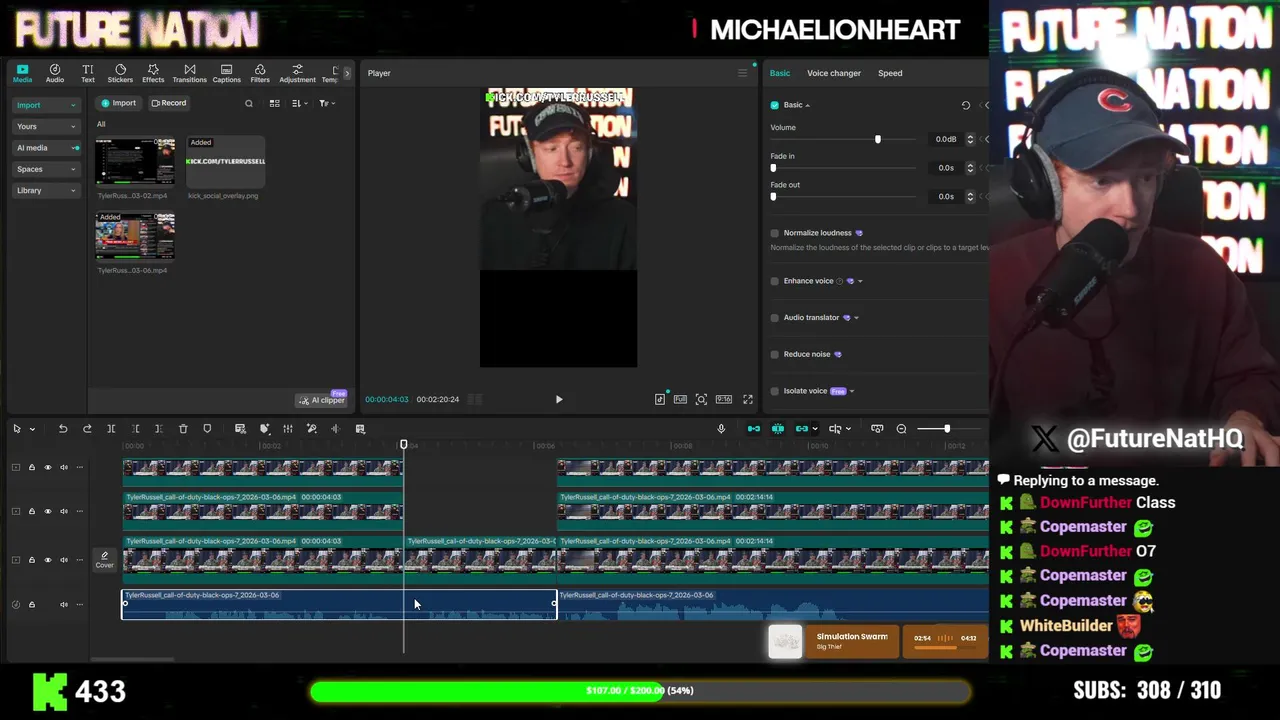Image resolution: width=1280 pixels, height=720 pixels.
Task: Click the volume 0.0dB stepper arrows
Action: click(x=969, y=139)
